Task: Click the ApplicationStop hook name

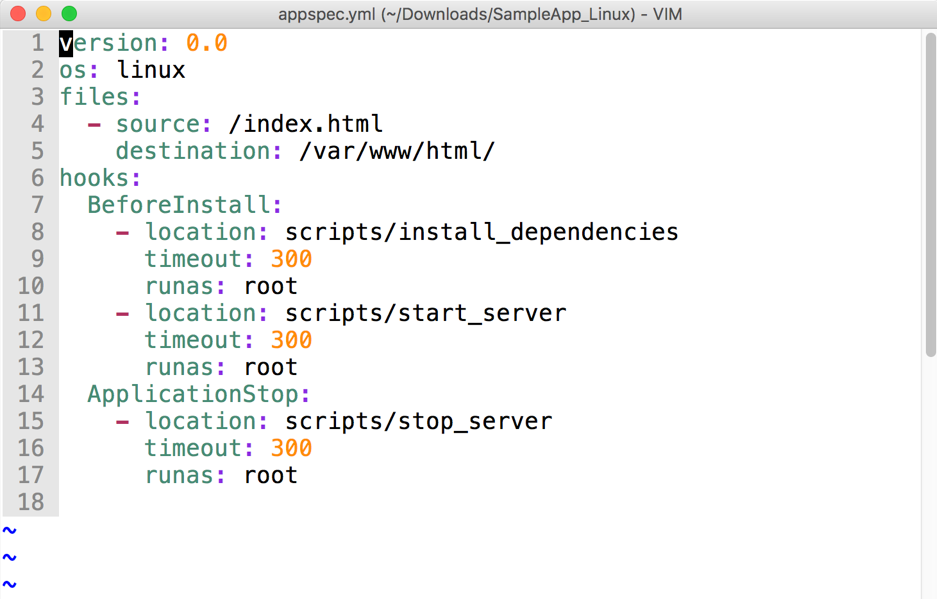Action: pos(193,394)
